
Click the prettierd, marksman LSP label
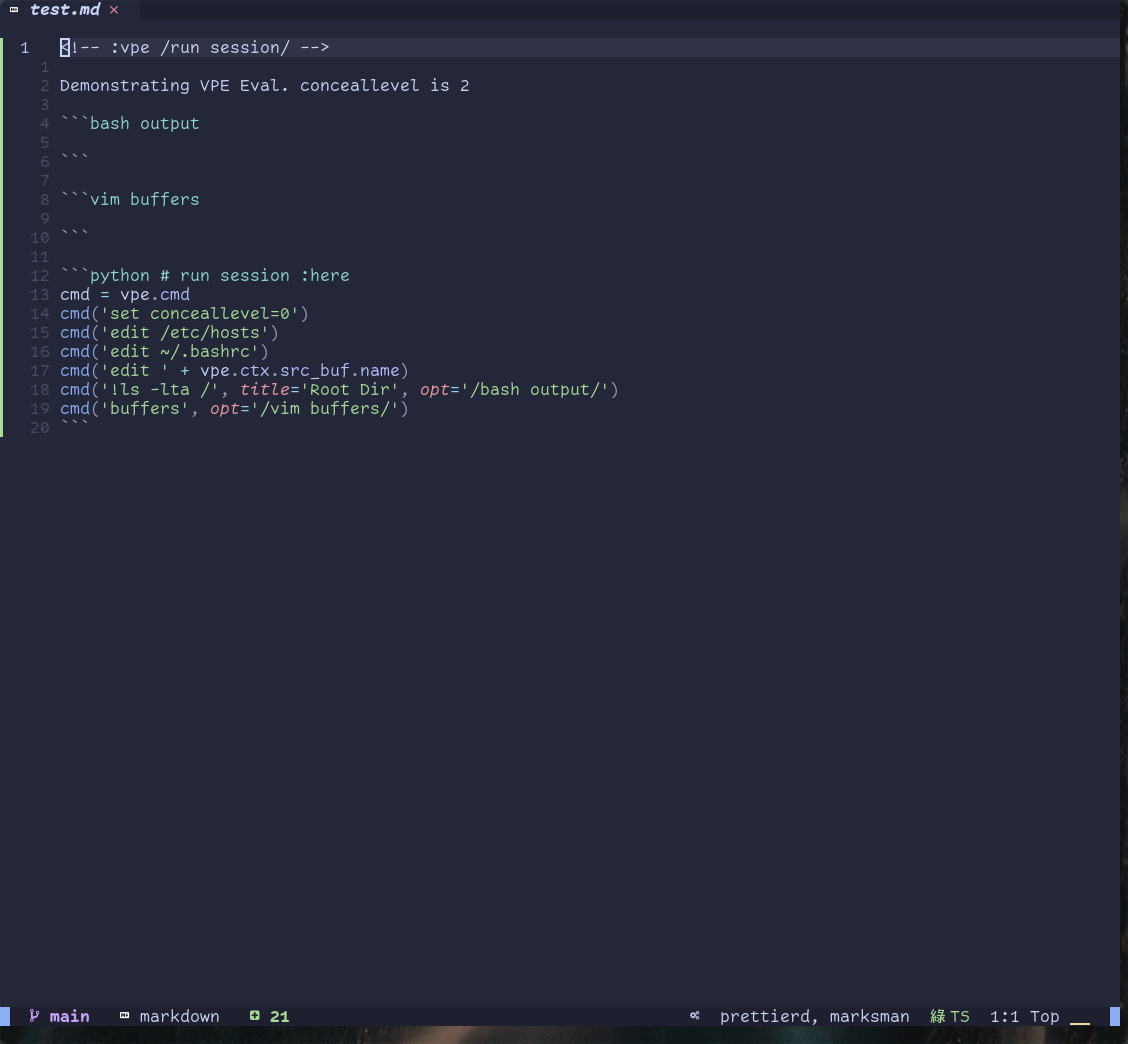(814, 1016)
